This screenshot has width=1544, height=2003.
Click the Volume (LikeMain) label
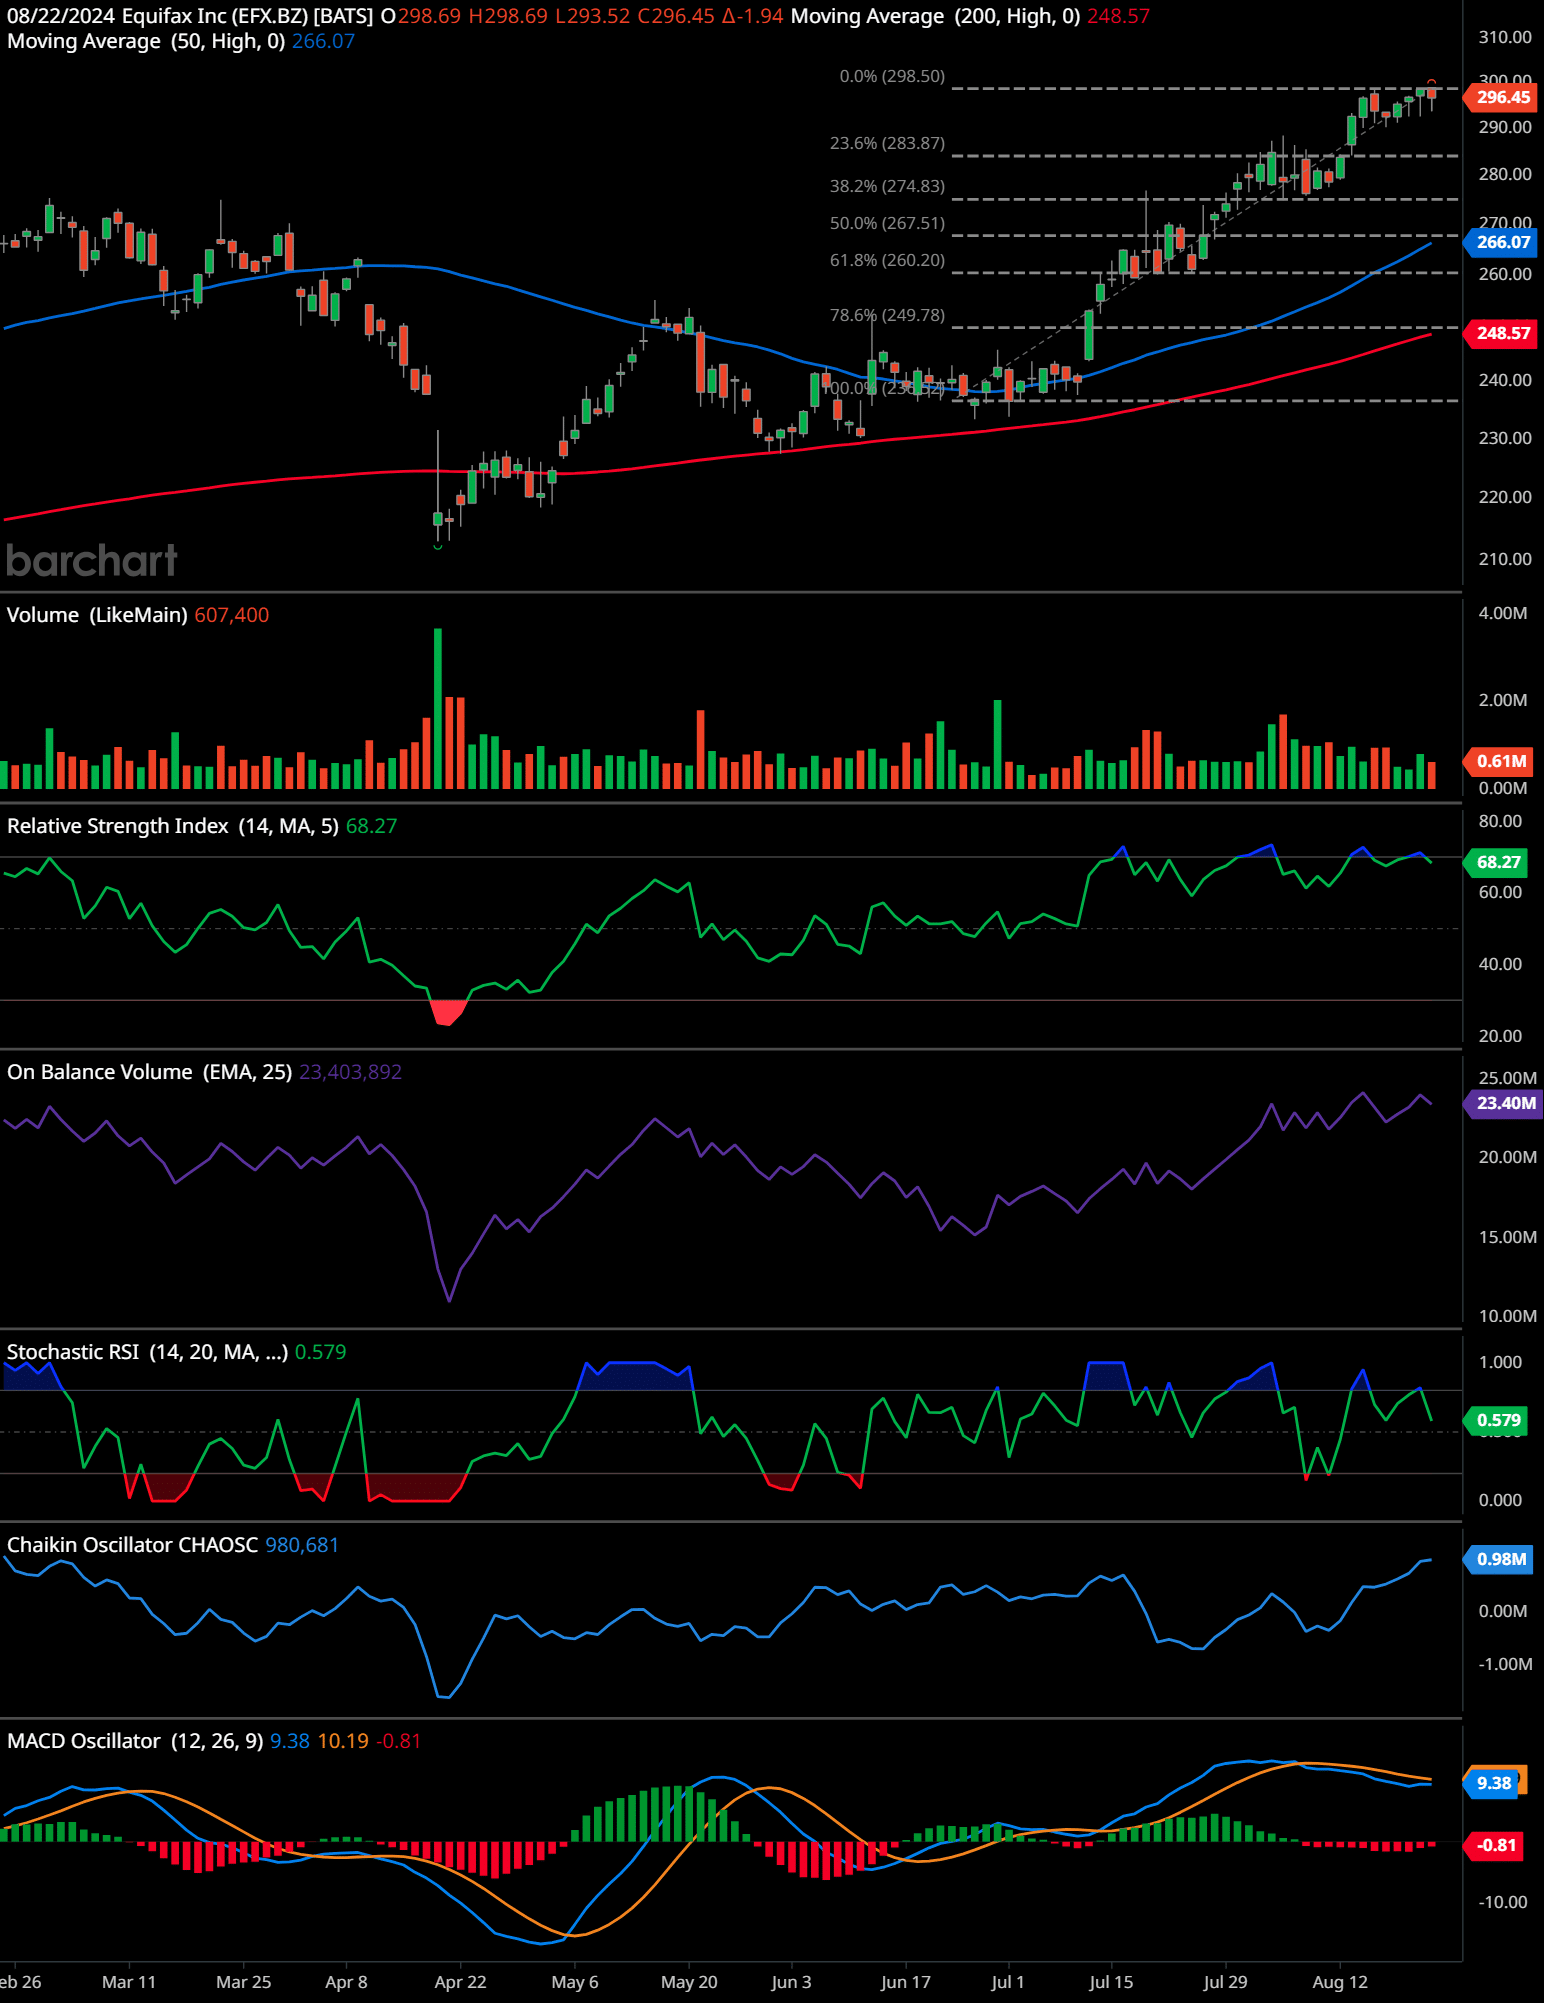[x=97, y=615]
